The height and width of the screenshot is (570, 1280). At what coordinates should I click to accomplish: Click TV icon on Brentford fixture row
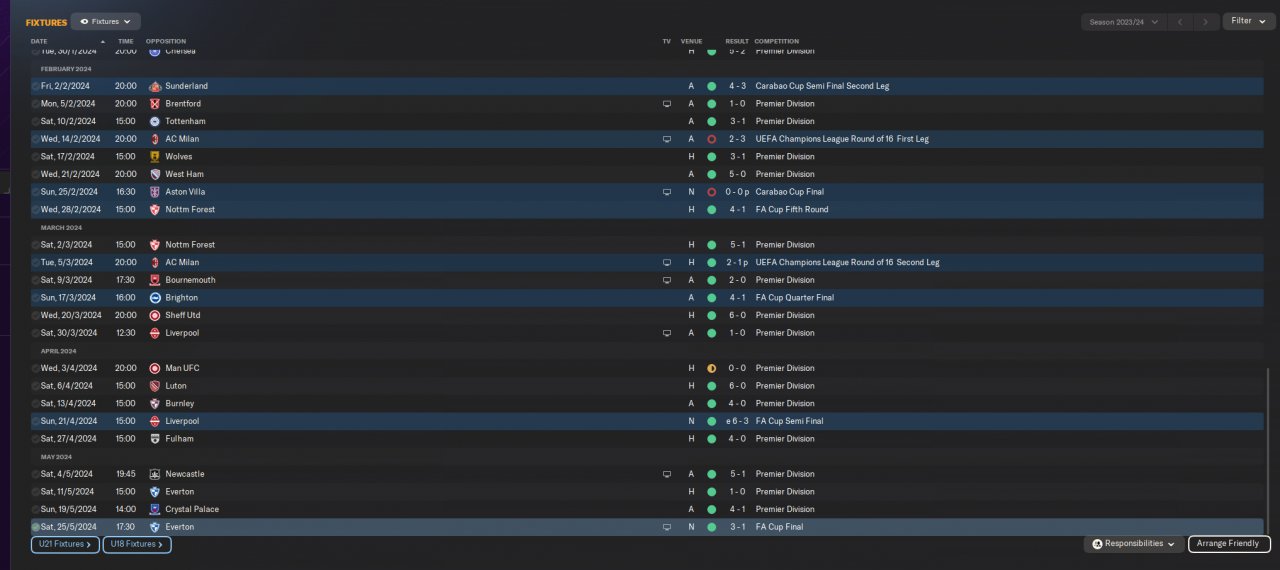[x=667, y=104]
